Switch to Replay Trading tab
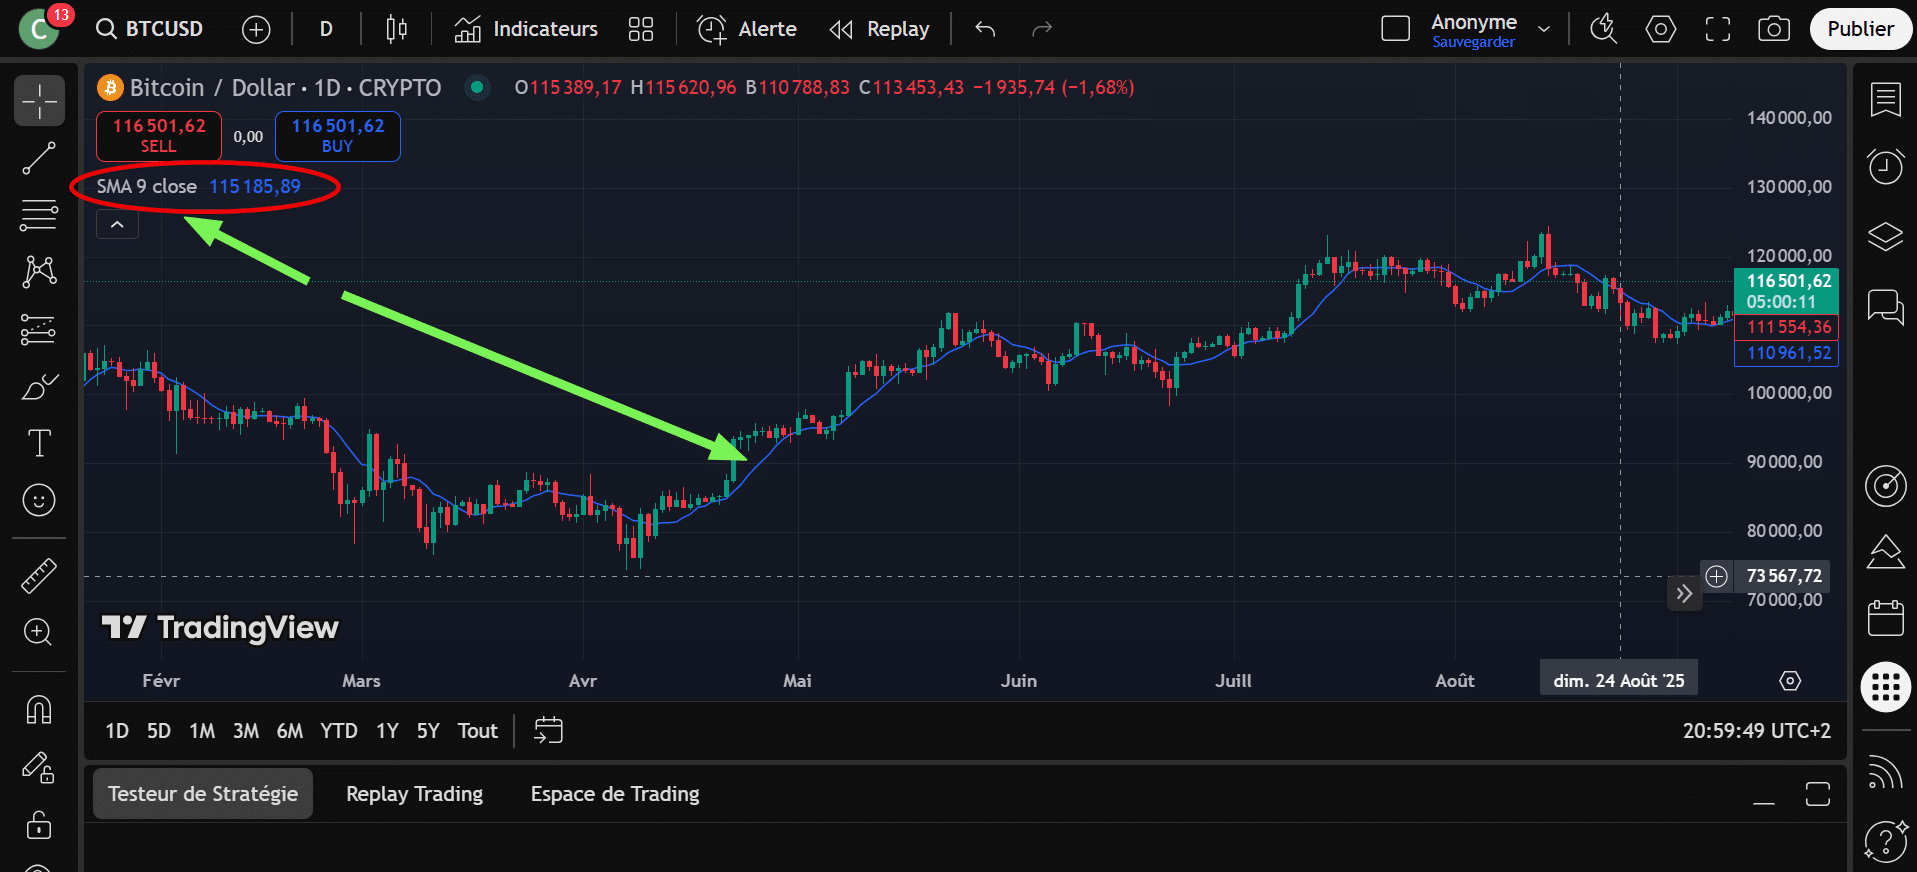The width and height of the screenshot is (1917, 872). (414, 794)
